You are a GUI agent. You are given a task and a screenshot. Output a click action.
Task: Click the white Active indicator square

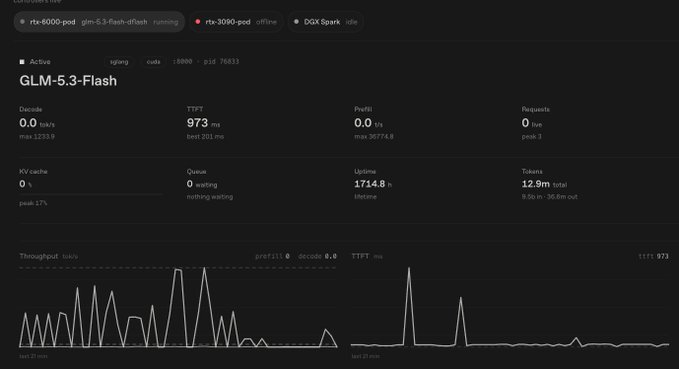pyautogui.click(x=22, y=62)
